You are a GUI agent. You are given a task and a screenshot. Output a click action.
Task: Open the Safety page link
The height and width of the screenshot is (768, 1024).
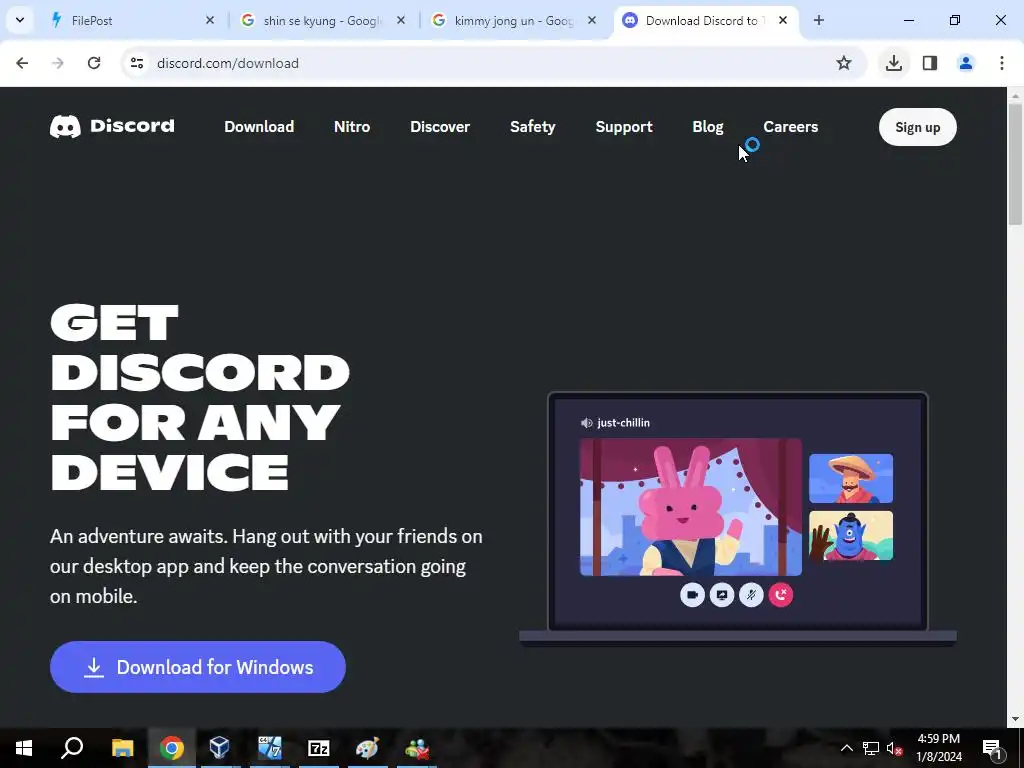point(533,127)
